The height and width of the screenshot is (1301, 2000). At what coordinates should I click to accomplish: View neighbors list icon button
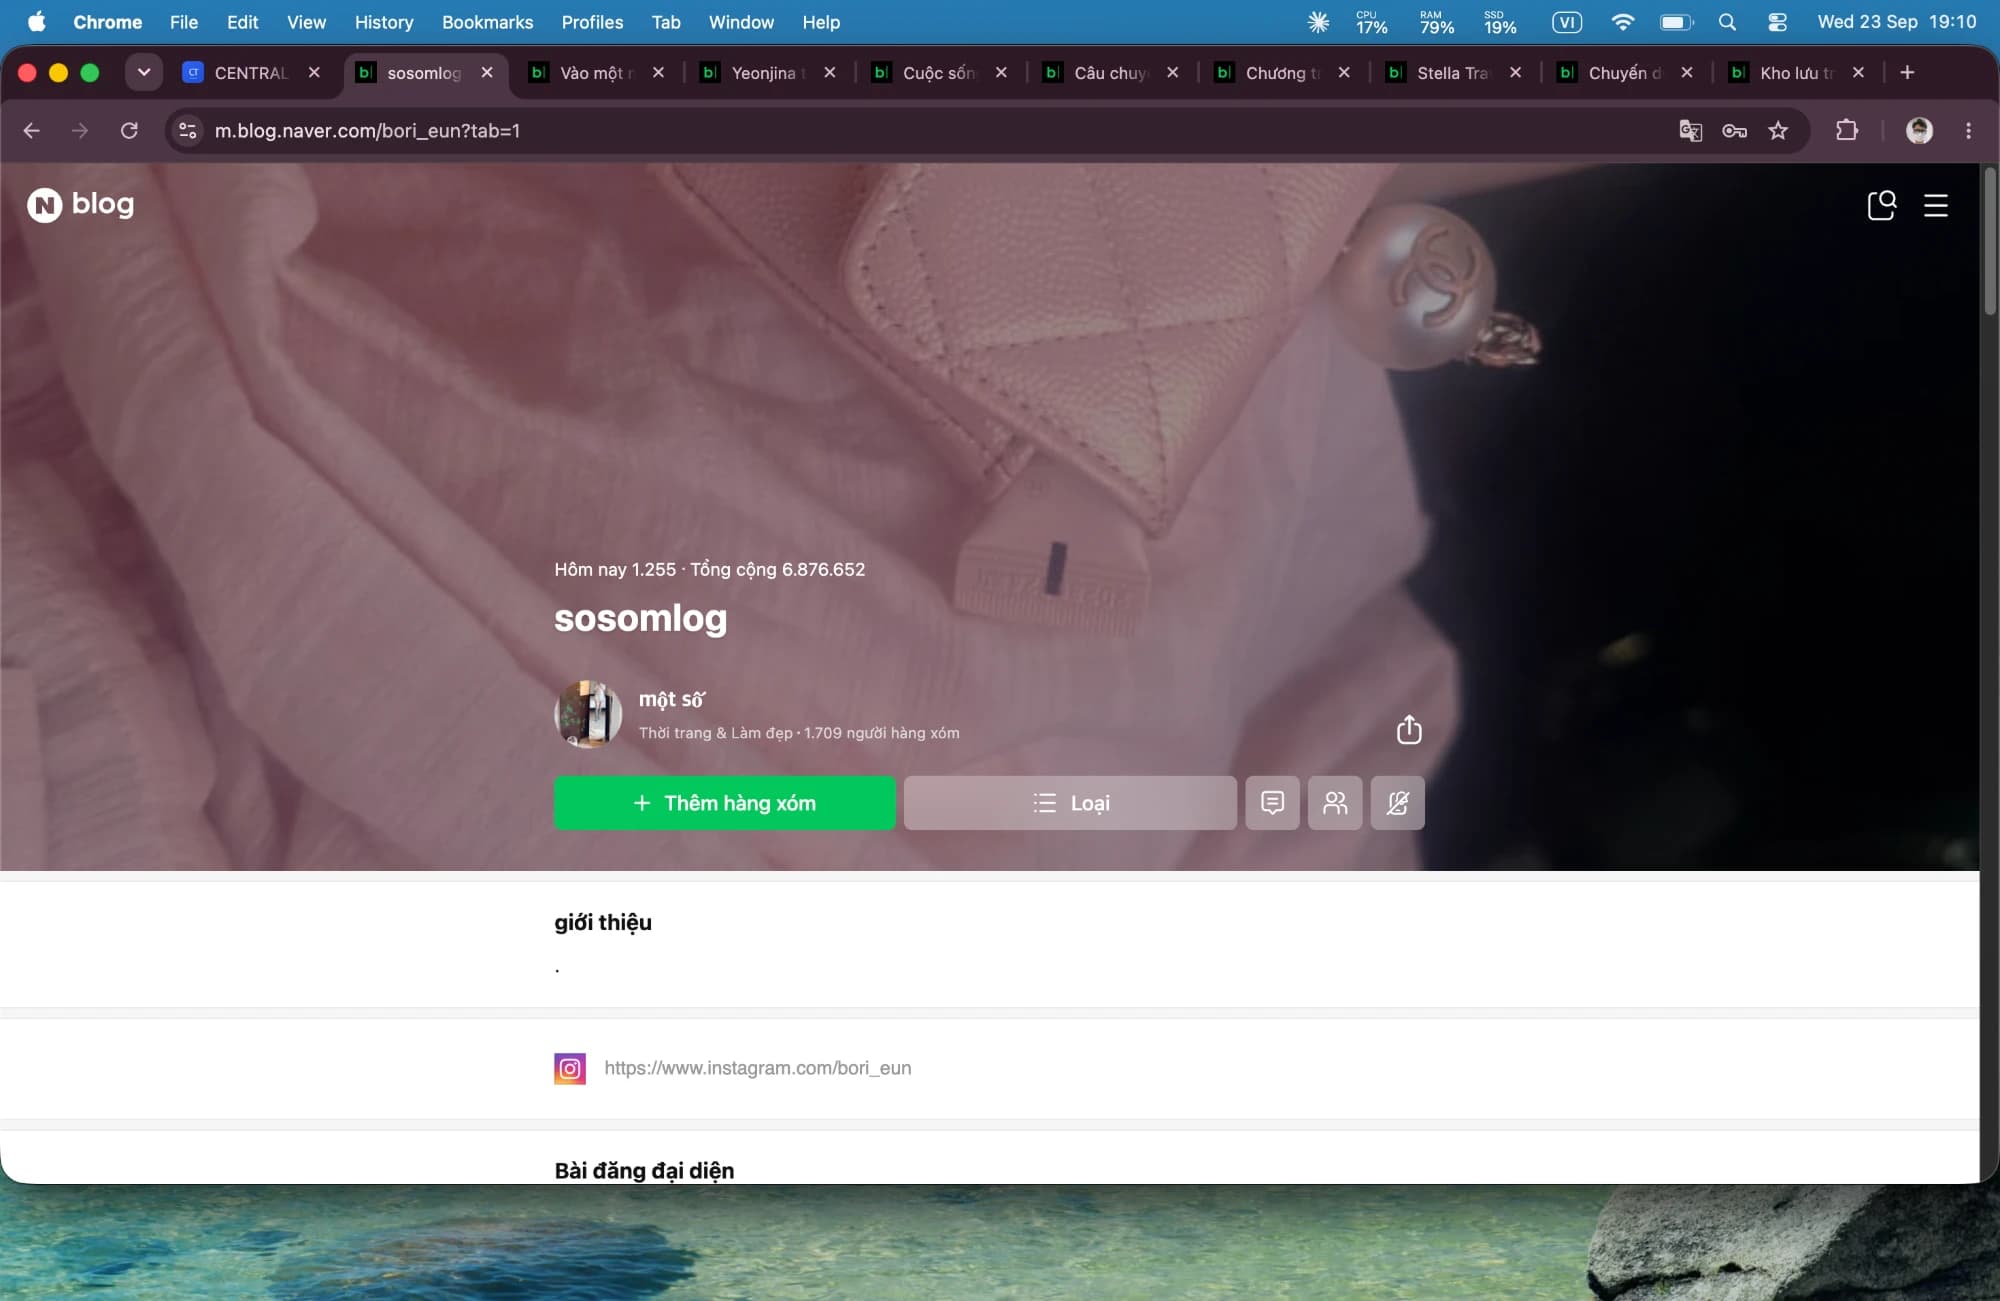click(x=1335, y=803)
